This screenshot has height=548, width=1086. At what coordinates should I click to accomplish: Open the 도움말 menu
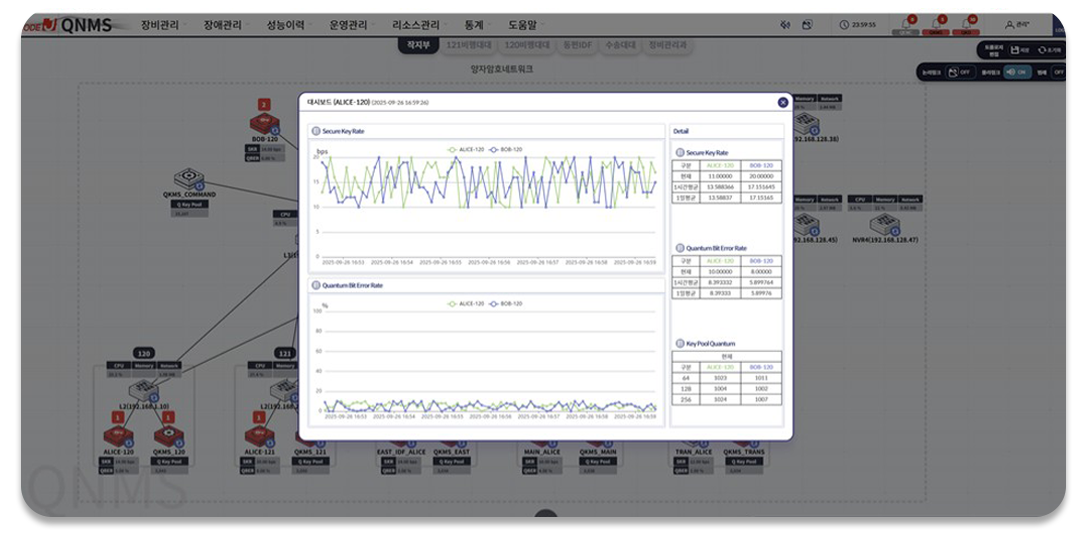tap(523, 25)
